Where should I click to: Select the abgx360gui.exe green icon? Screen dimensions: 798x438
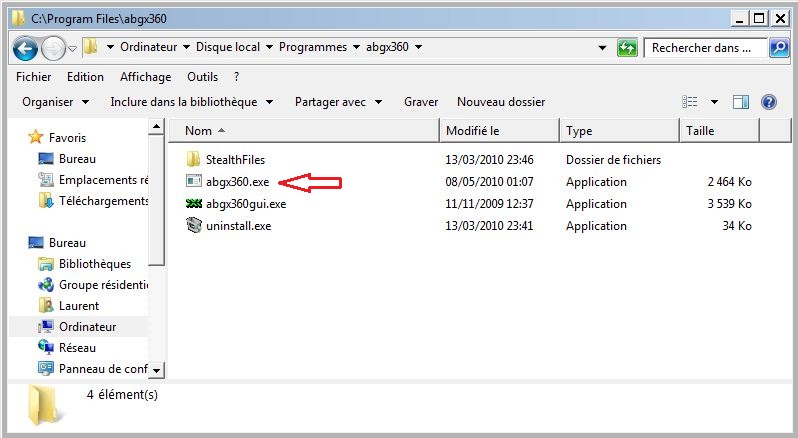click(194, 204)
